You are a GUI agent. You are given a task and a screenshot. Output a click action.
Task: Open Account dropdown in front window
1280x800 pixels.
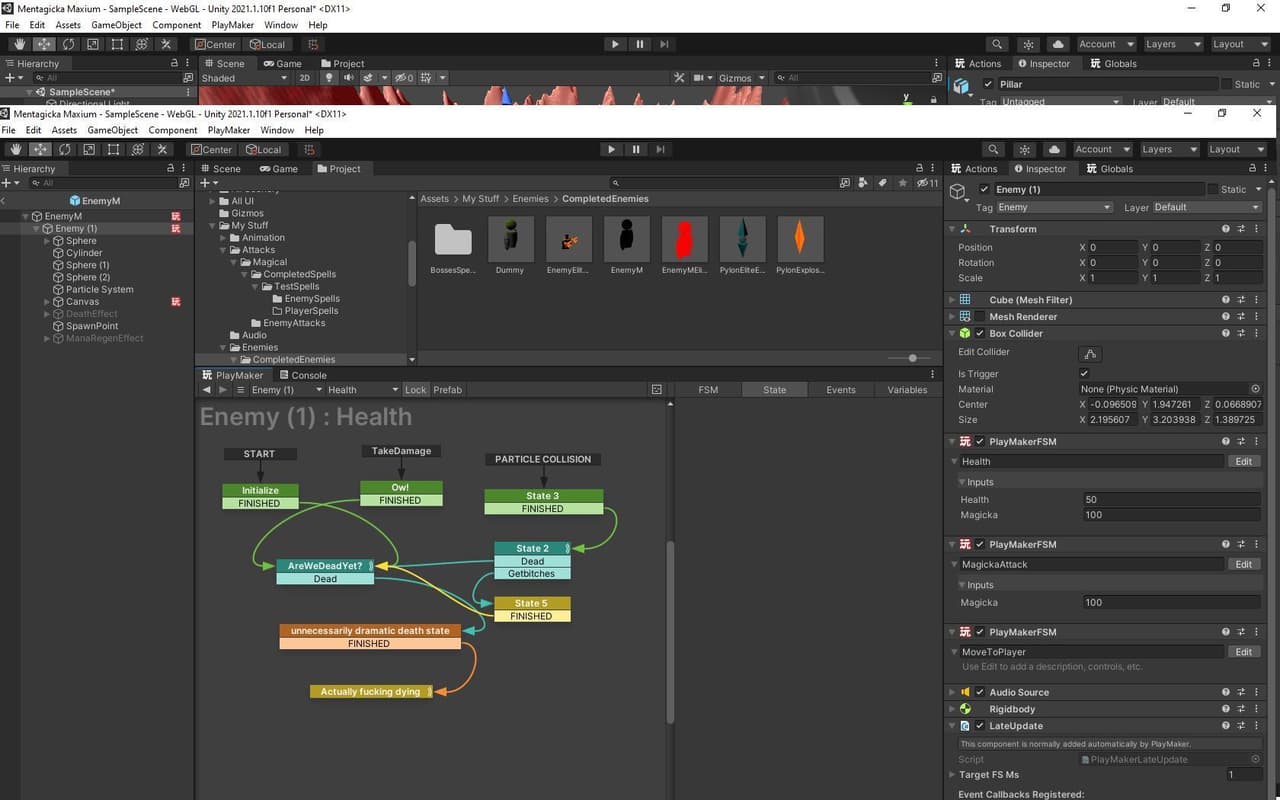click(1102, 149)
